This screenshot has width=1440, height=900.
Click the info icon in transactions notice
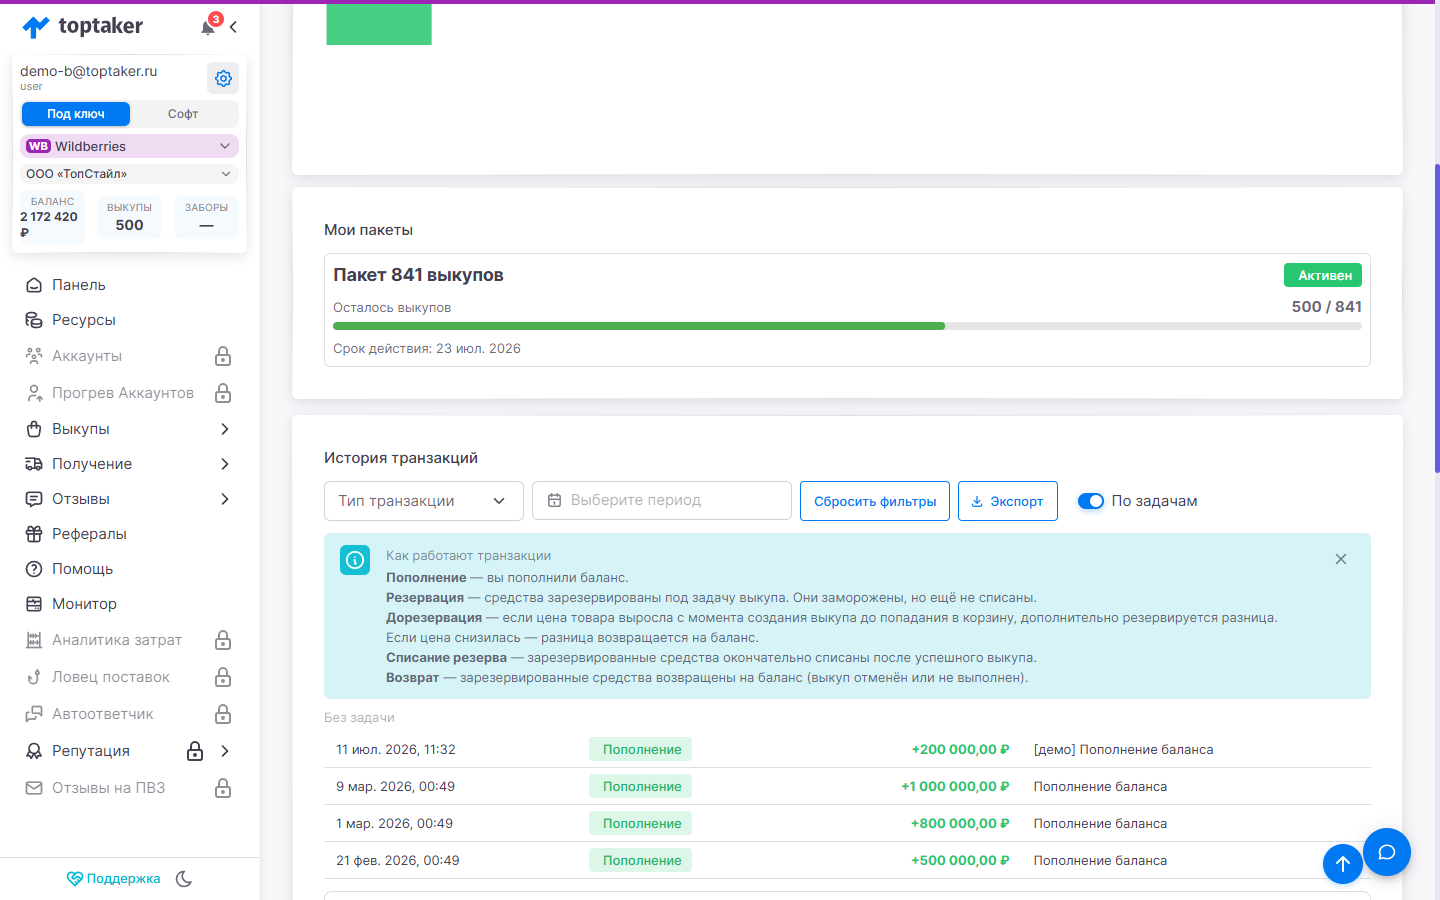pyautogui.click(x=355, y=560)
